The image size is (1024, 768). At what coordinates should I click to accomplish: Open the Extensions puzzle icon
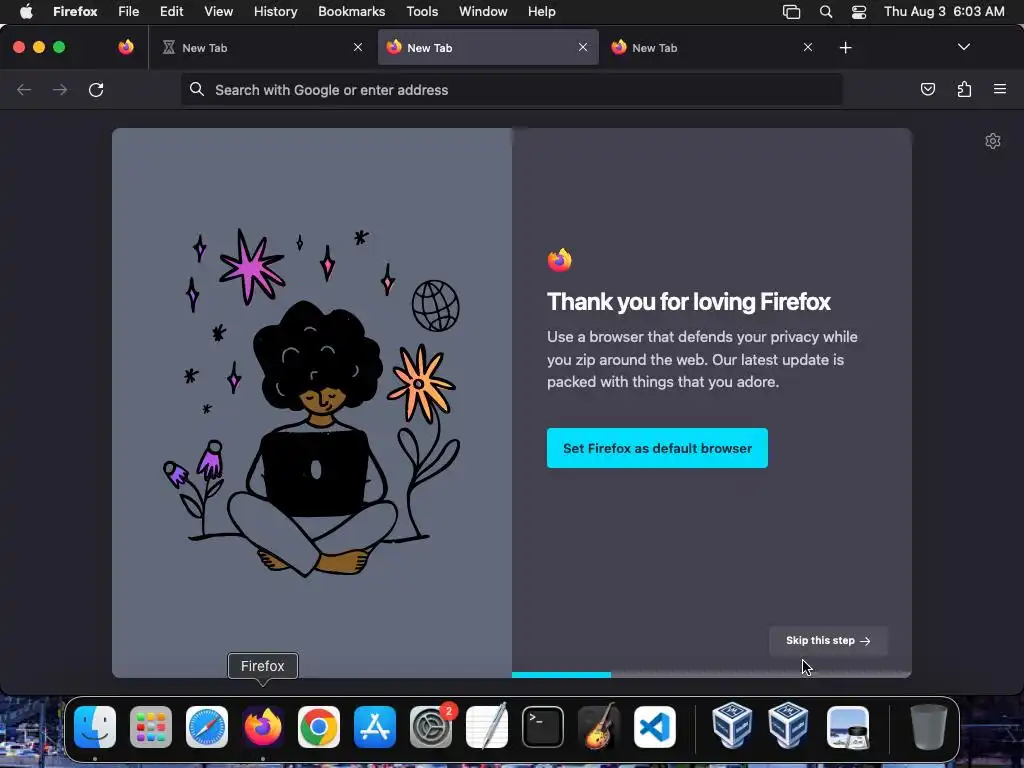click(964, 89)
